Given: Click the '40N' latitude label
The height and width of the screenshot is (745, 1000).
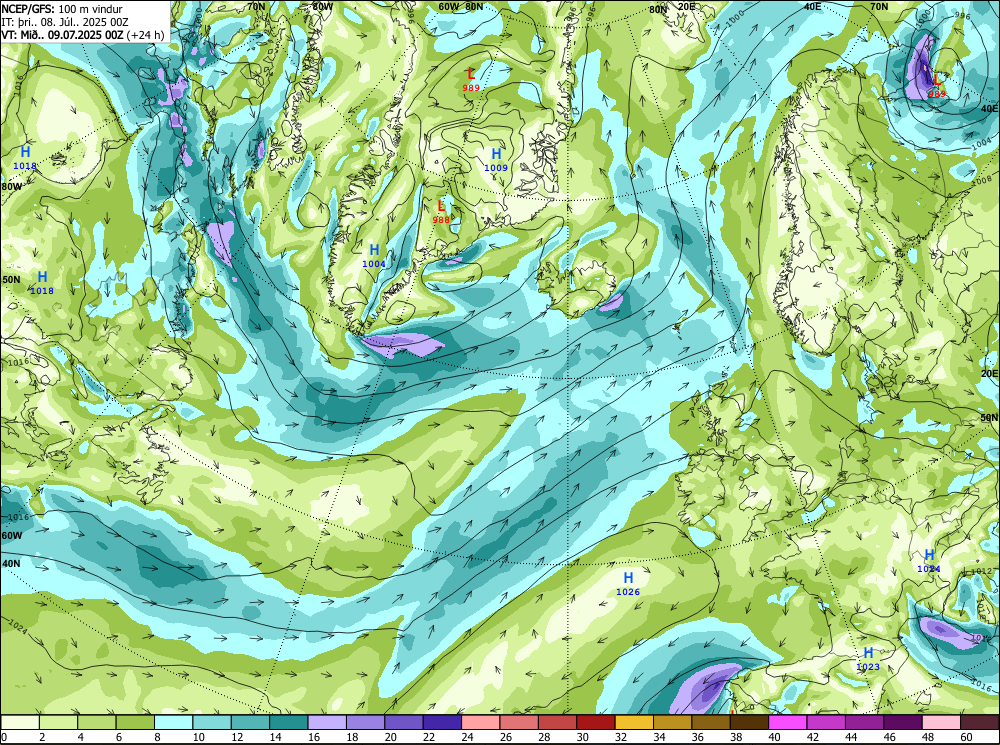Looking at the screenshot, I should pos(11,564).
